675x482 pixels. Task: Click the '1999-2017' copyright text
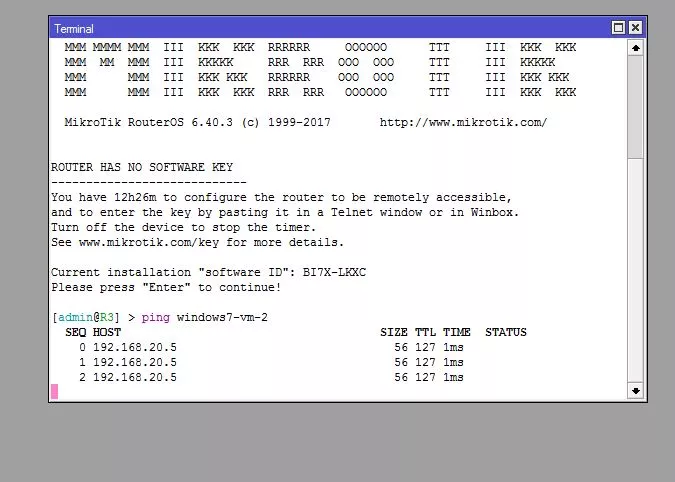pyautogui.click(x=299, y=122)
